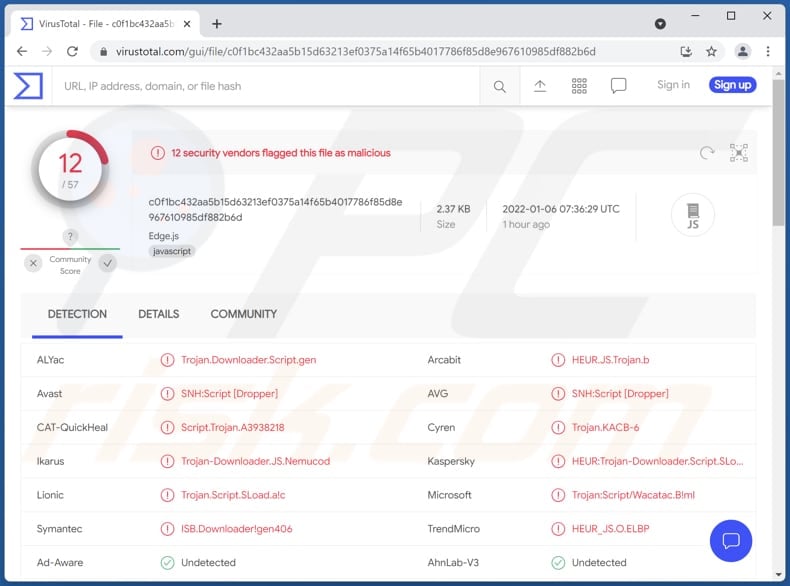Click the Sign in link
Image resolution: width=790 pixels, height=586 pixels.
point(673,85)
